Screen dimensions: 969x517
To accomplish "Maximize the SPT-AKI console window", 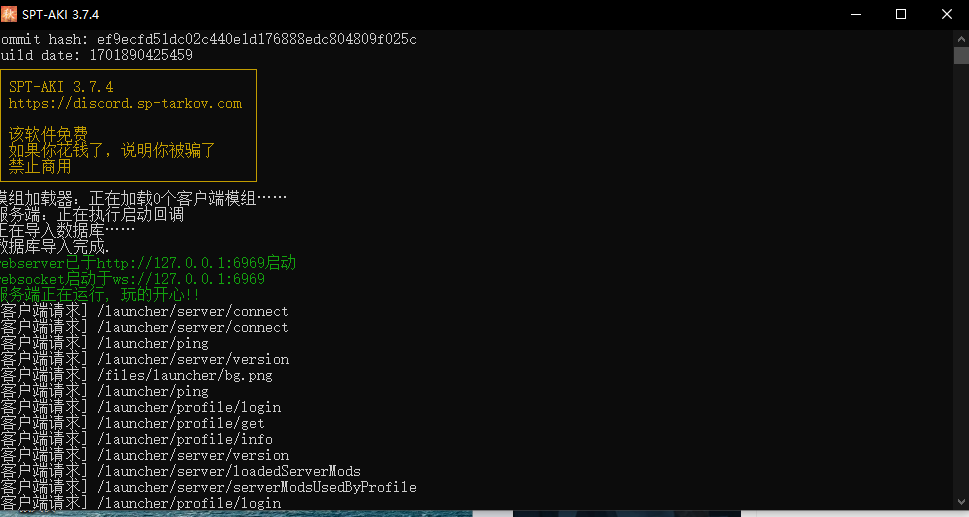I will 901,14.
